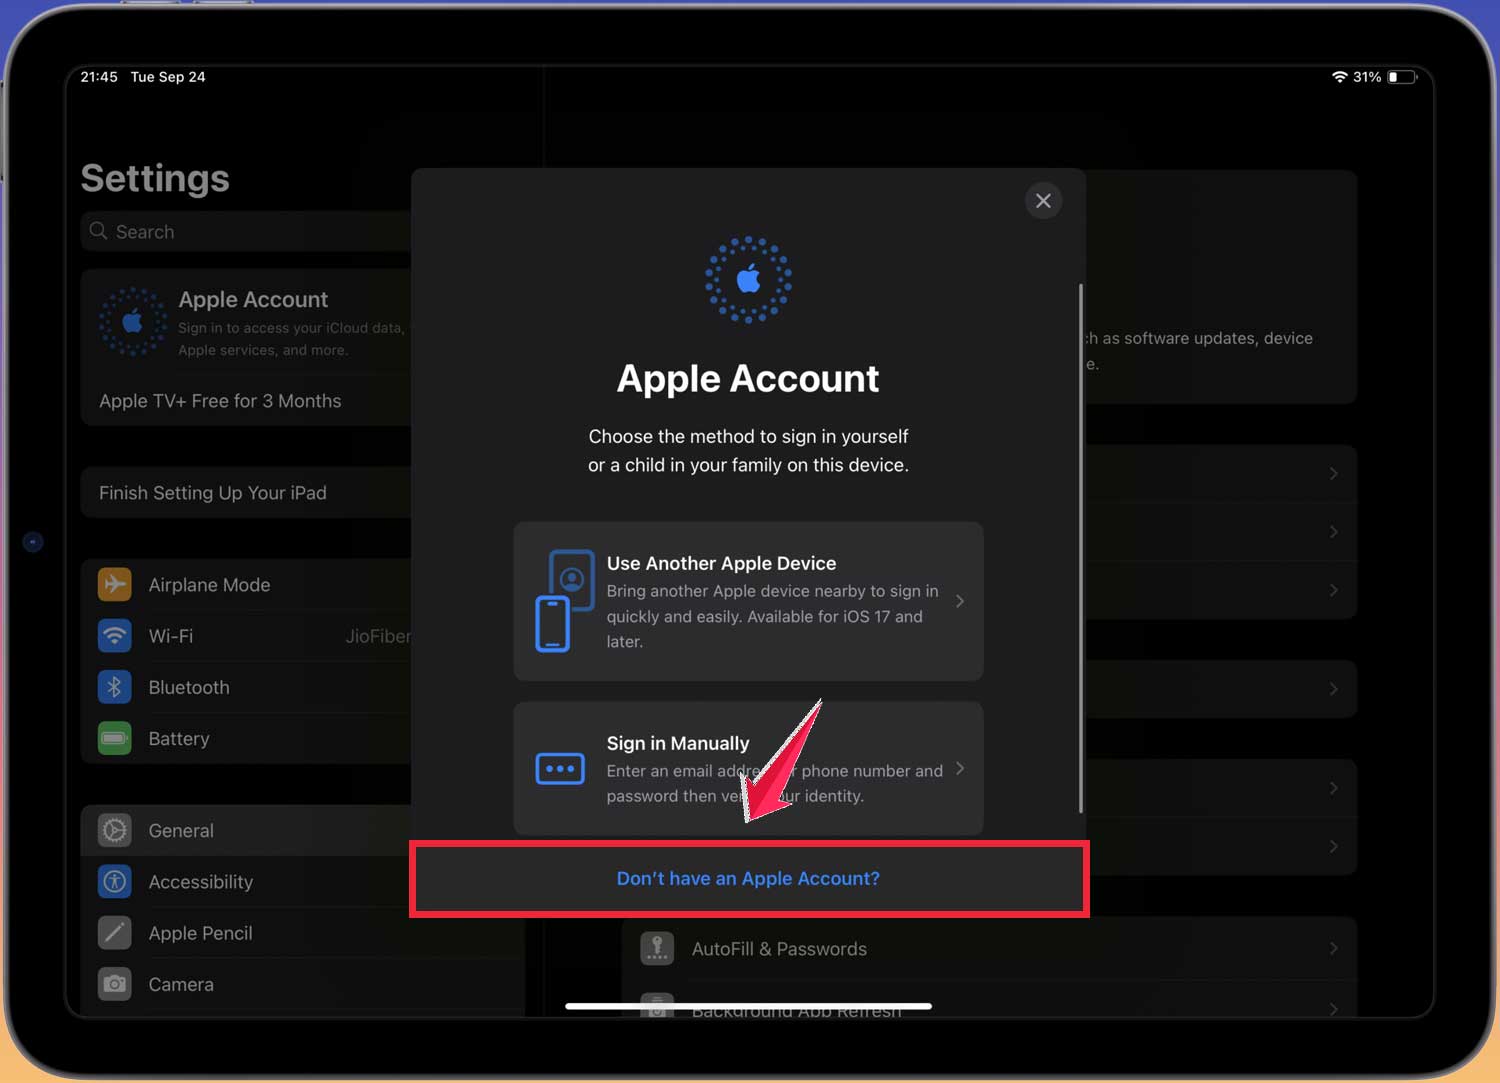Click the Camera icon in sidebar
Viewport: 1500px width, 1083px height.
[114, 984]
